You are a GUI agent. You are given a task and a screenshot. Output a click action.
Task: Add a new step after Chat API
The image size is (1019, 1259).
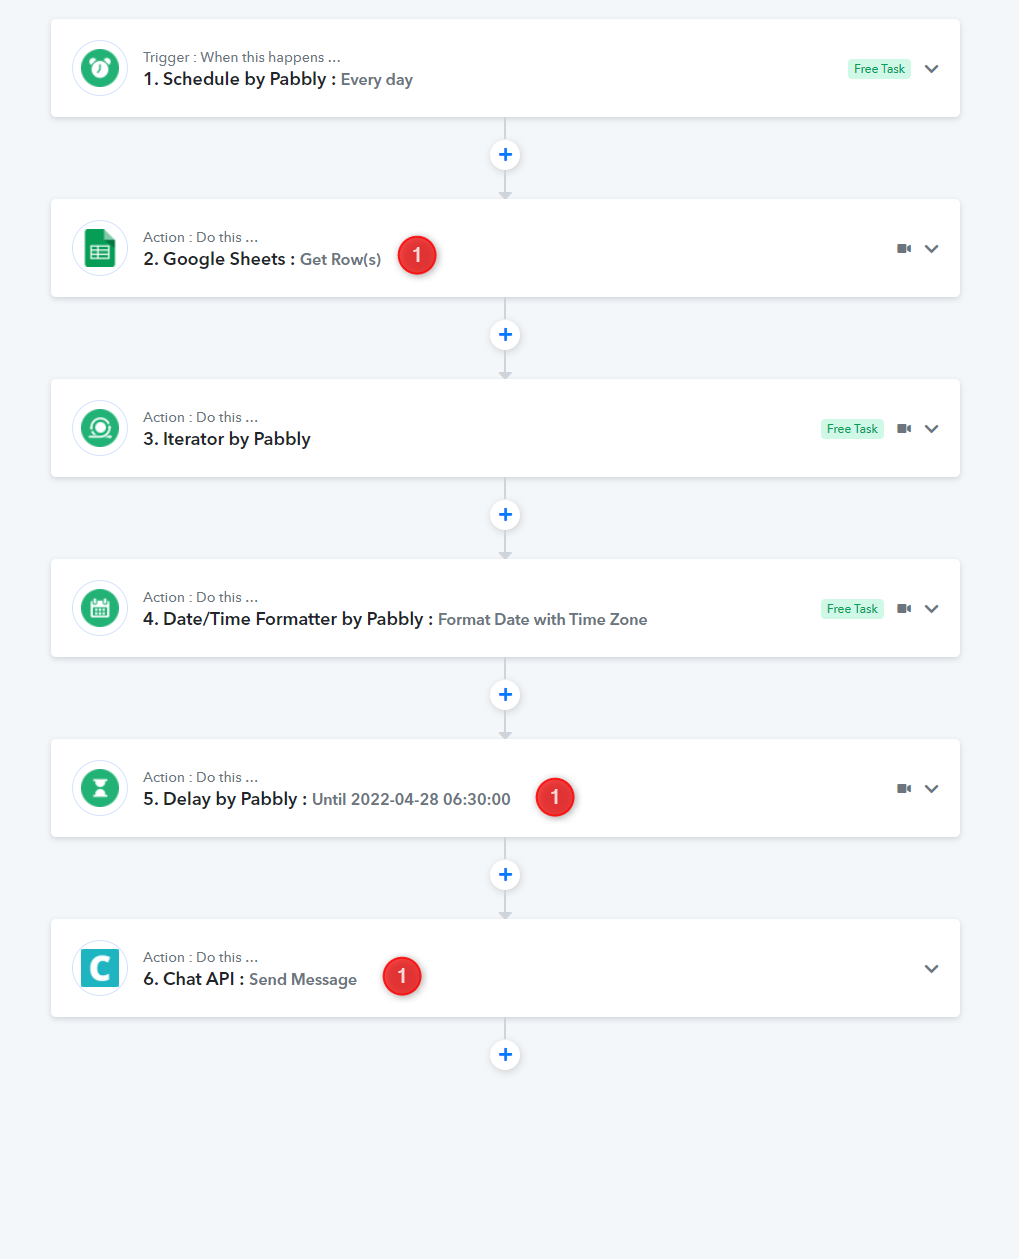(505, 1055)
